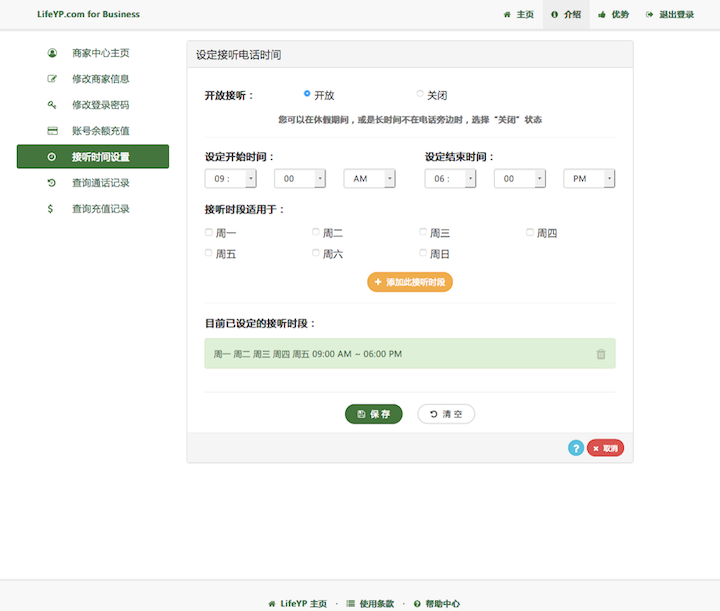Go to 查询充值记录 in sidebar
Screen dimensions: 720x611
tap(93, 209)
